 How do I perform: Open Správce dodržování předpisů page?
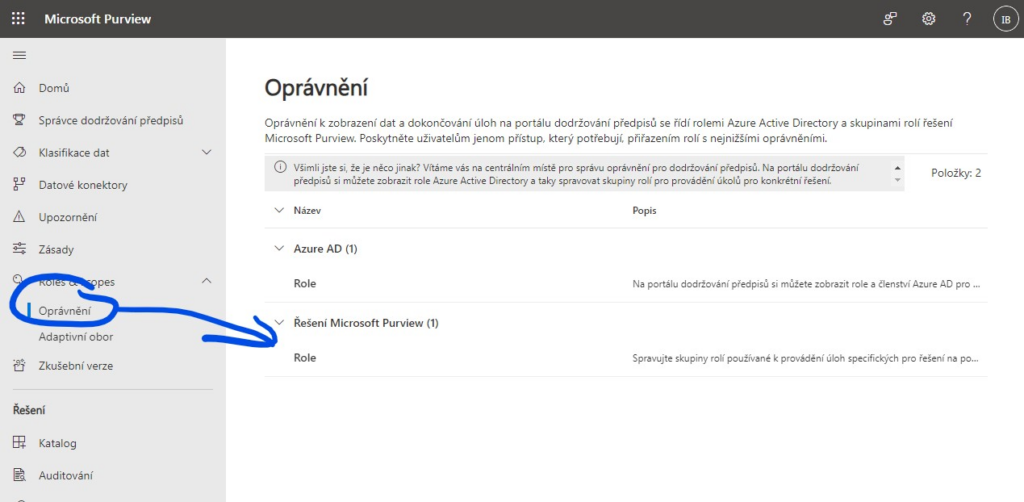pyautogui.click(x=111, y=120)
